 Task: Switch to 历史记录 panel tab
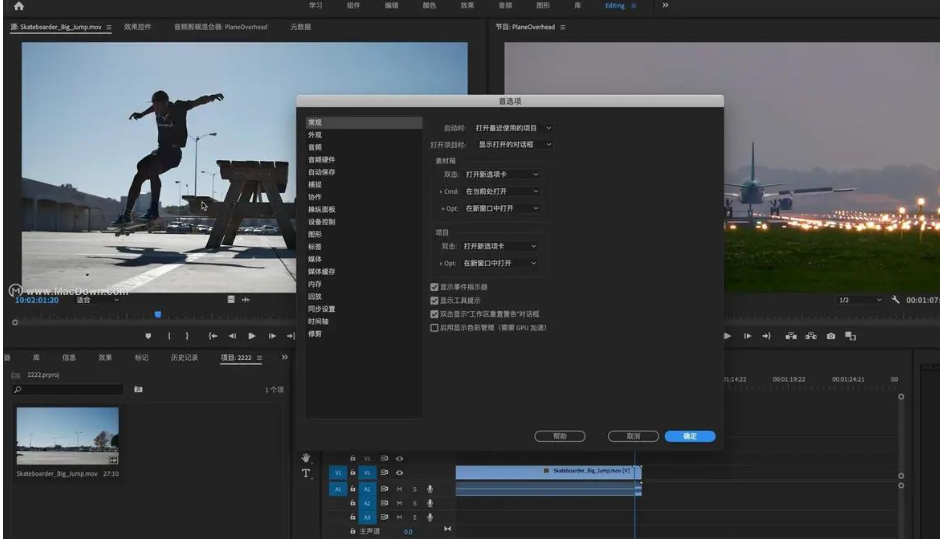[x=184, y=357]
